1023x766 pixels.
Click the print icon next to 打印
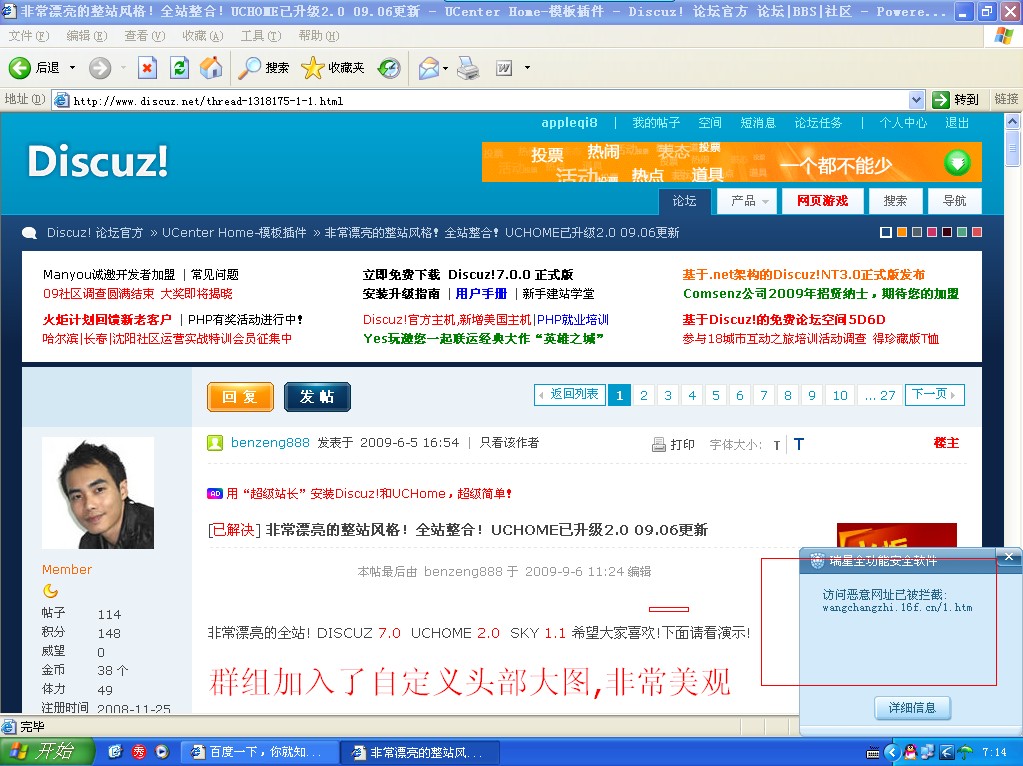pyautogui.click(x=658, y=444)
